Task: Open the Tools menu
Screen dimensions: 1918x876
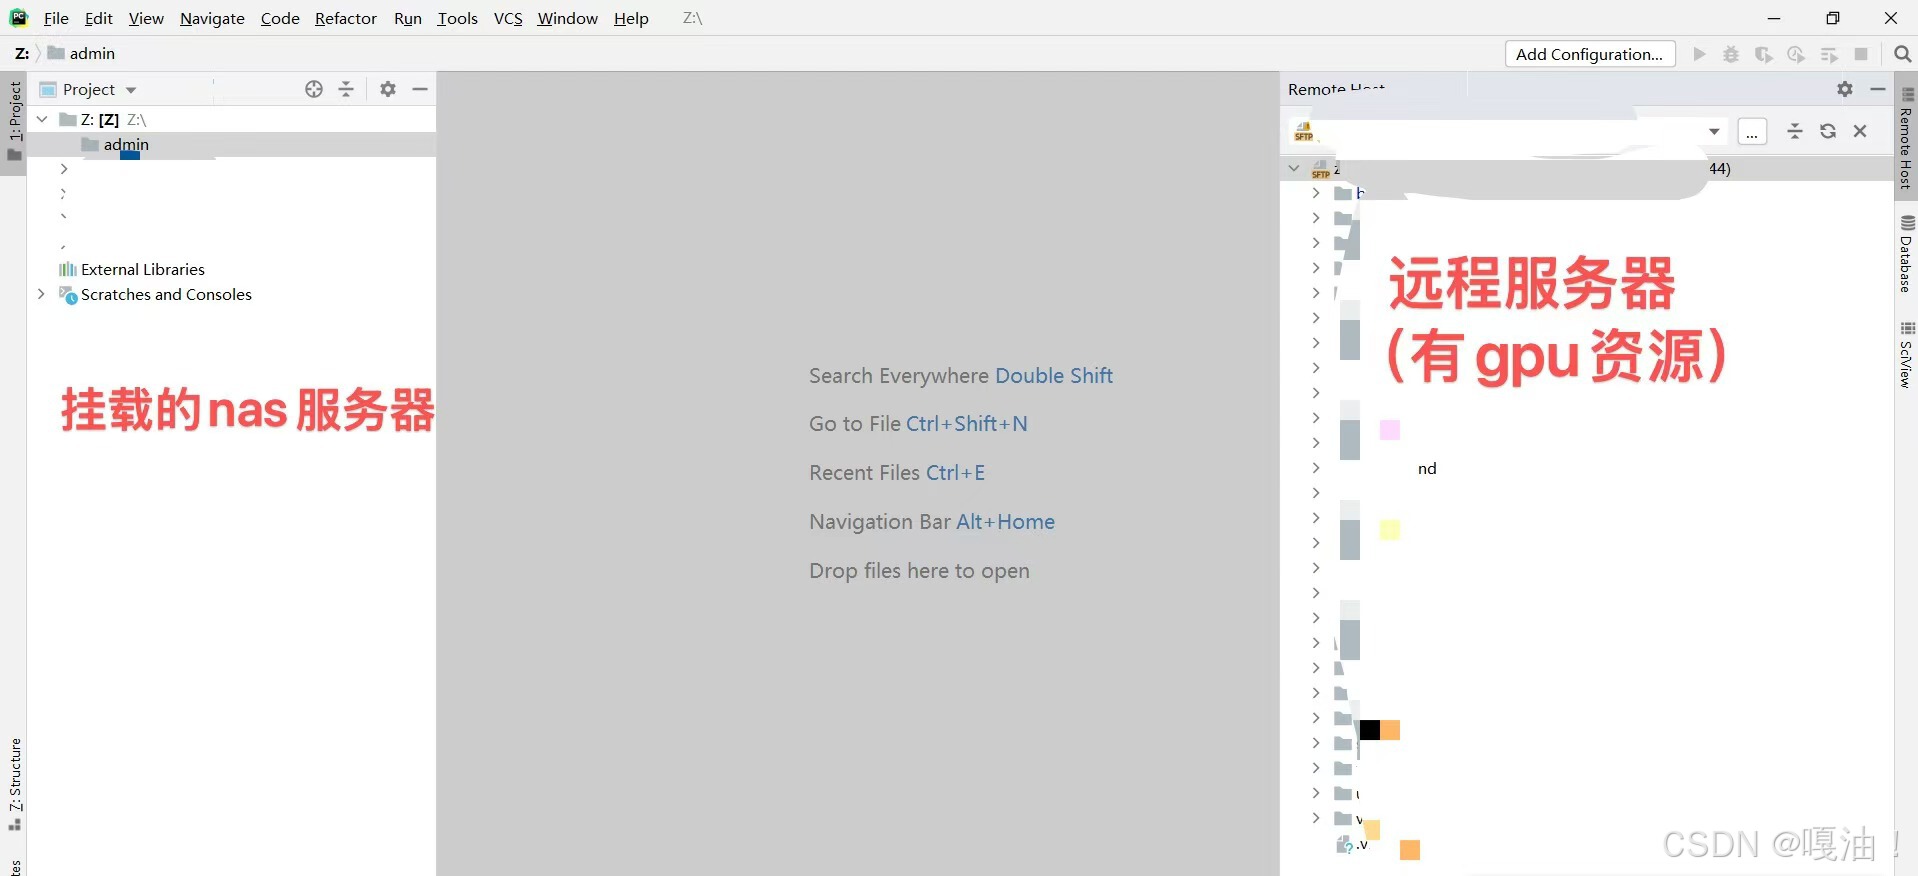Action: tap(458, 18)
